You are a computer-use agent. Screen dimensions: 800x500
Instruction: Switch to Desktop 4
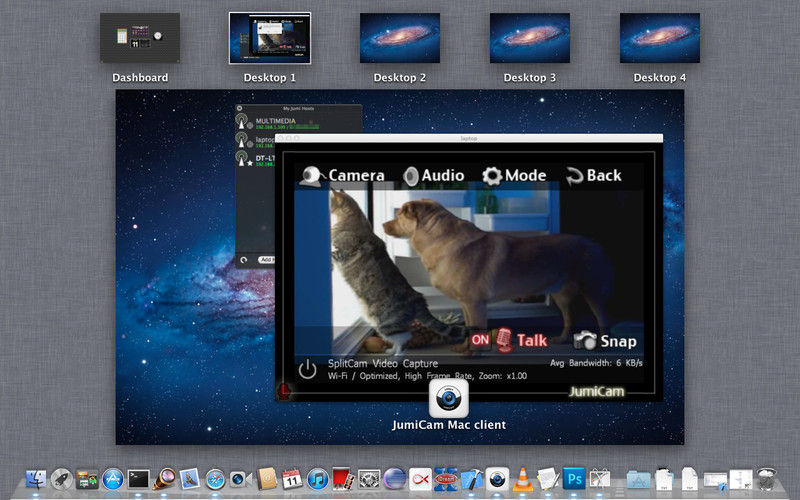point(660,38)
